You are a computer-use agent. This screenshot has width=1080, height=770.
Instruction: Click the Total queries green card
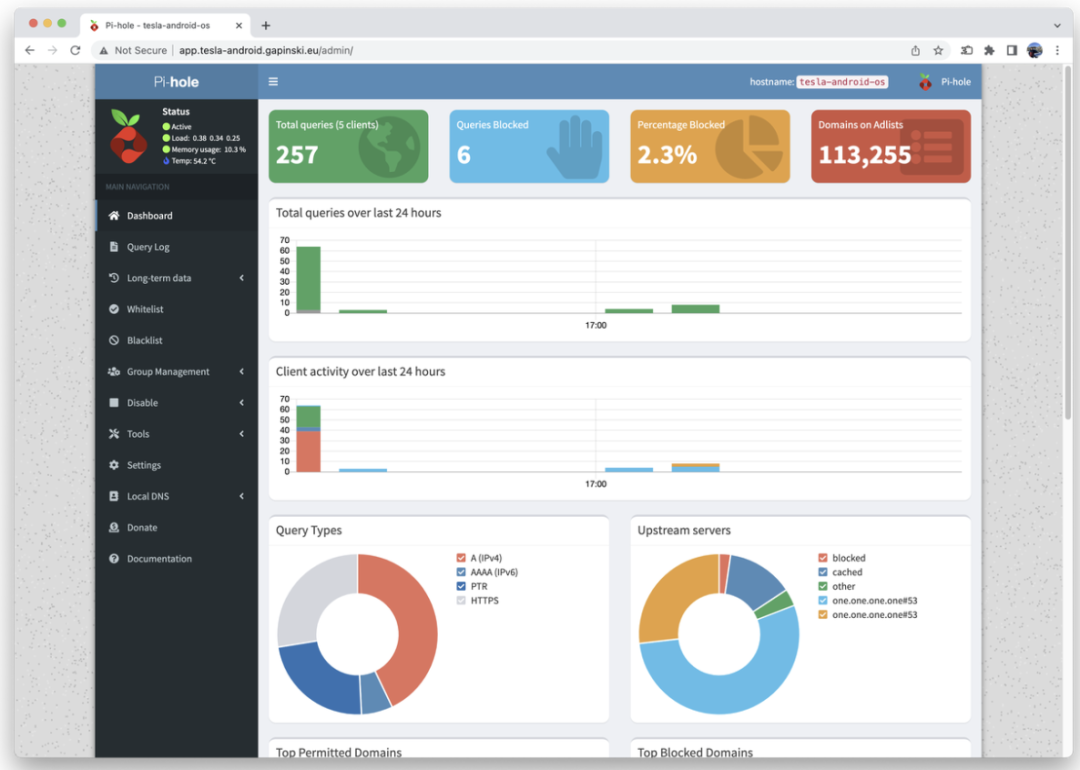[349, 146]
